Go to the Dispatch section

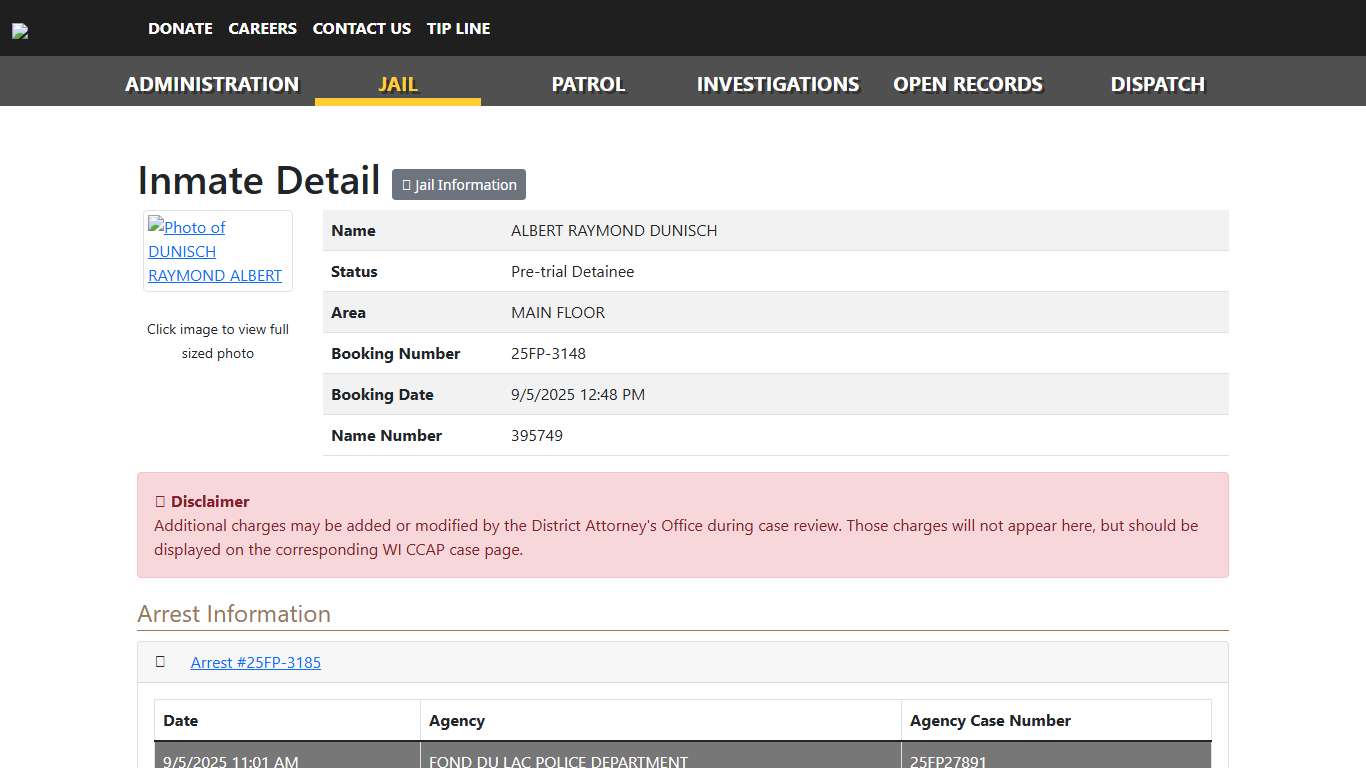pos(1157,84)
